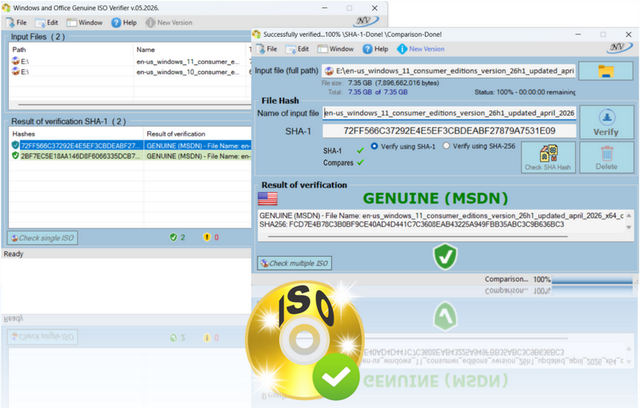Select hash row 2BF7EC5E18AA146D8F6066335DCB7
This screenshot has width=640, height=408.
click(131, 156)
